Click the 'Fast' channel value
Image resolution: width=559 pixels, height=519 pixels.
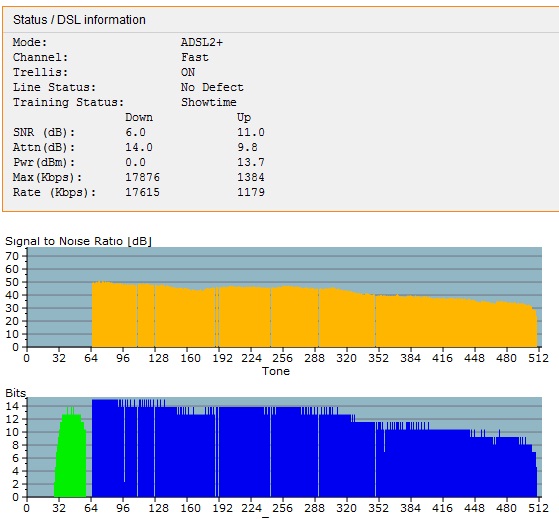[x=195, y=57]
